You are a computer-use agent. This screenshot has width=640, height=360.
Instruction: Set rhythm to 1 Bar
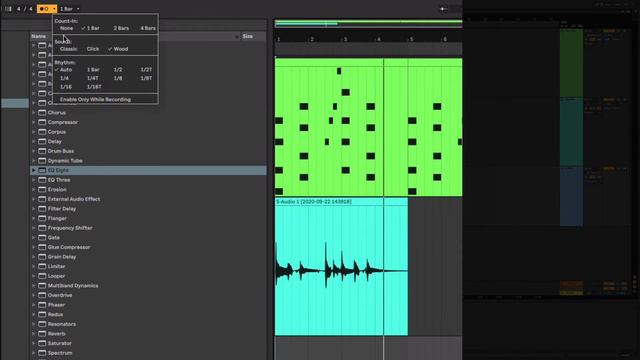(93, 70)
